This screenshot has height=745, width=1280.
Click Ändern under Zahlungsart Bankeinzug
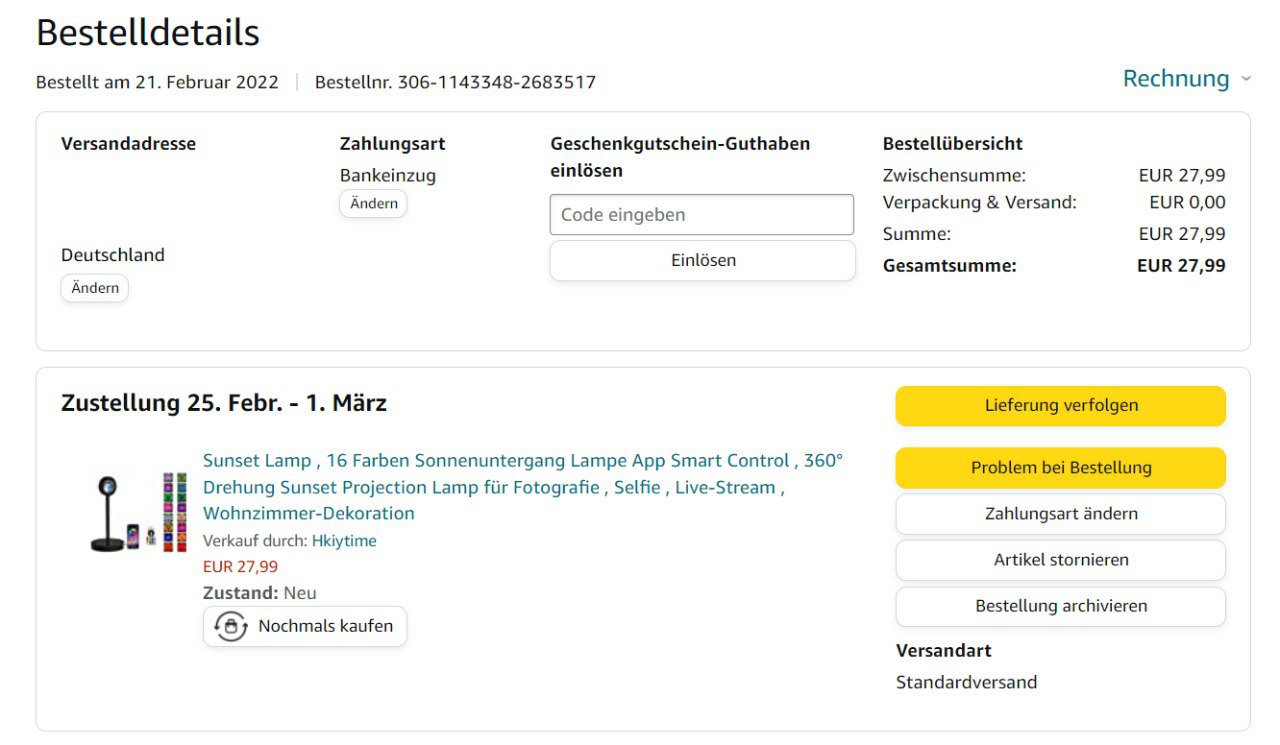tap(373, 204)
